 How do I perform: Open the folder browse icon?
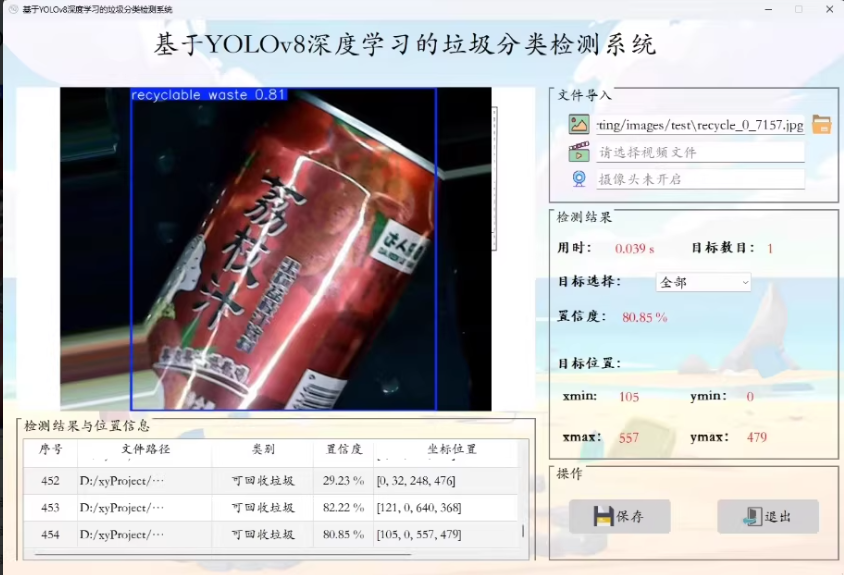821,124
